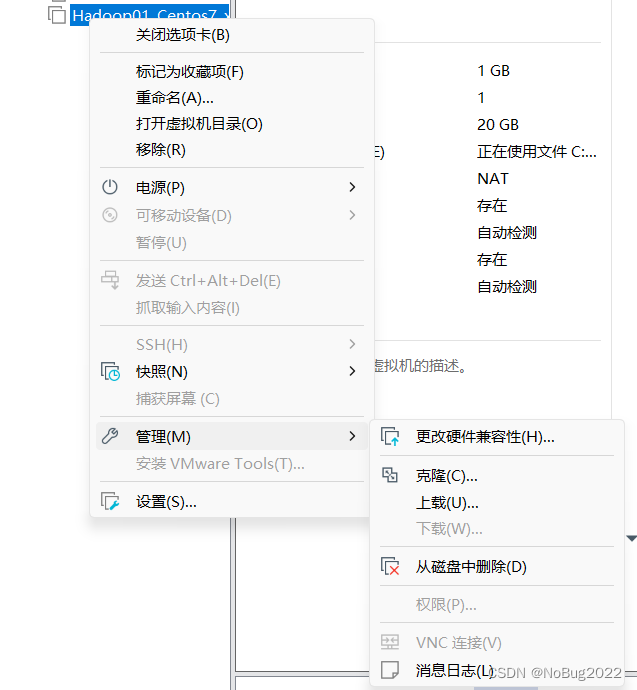Click the settings icon beside 设置(S)
The image size is (637, 690).
(x=110, y=501)
